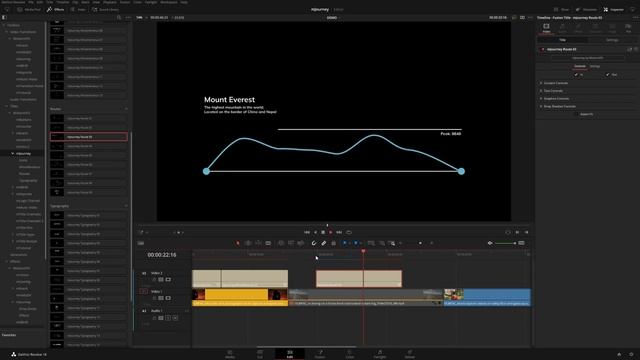Jump to the first frame
Screen dimensions: 640x360
(307, 232)
